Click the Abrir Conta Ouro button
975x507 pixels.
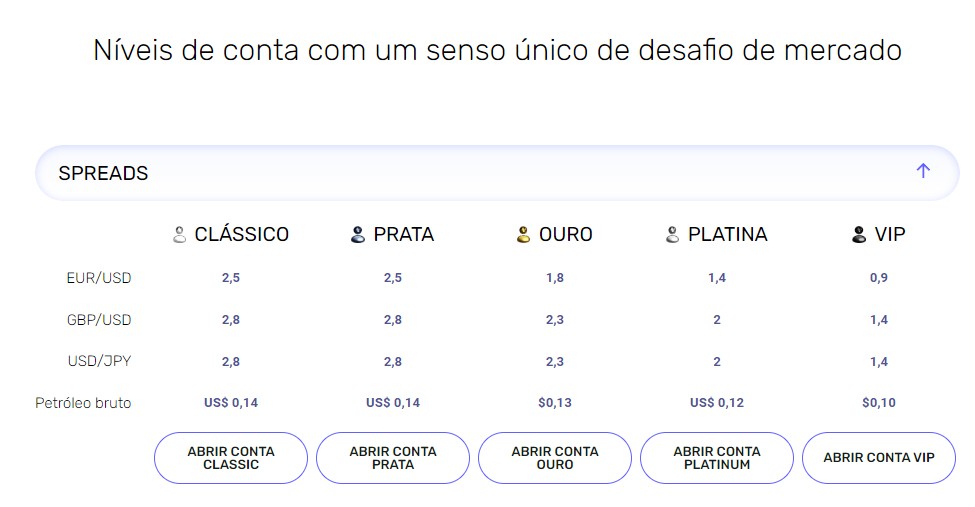555,458
